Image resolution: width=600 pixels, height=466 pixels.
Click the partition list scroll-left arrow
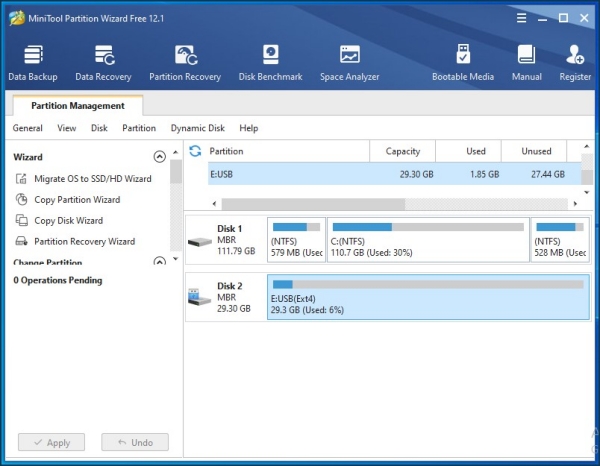click(x=214, y=204)
